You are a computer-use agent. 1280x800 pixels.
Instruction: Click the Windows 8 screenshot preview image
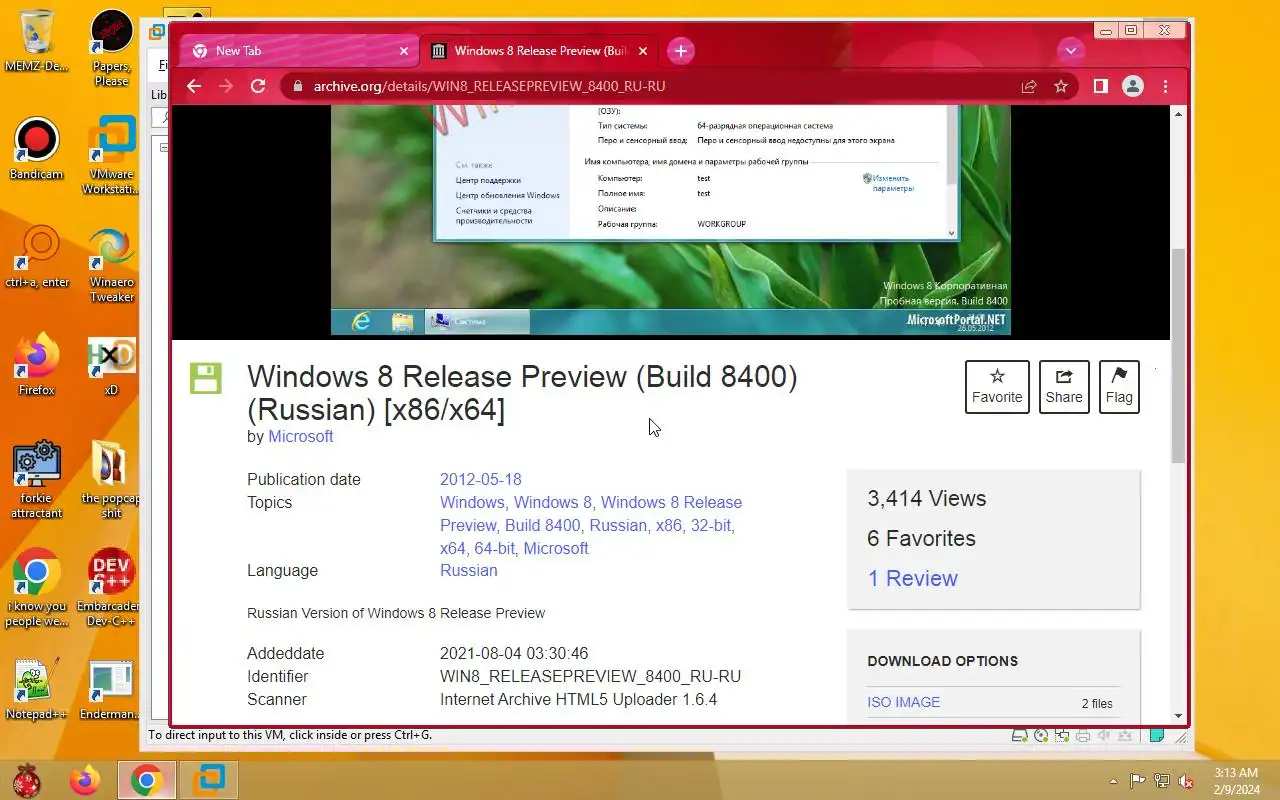[x=671, y=220]
